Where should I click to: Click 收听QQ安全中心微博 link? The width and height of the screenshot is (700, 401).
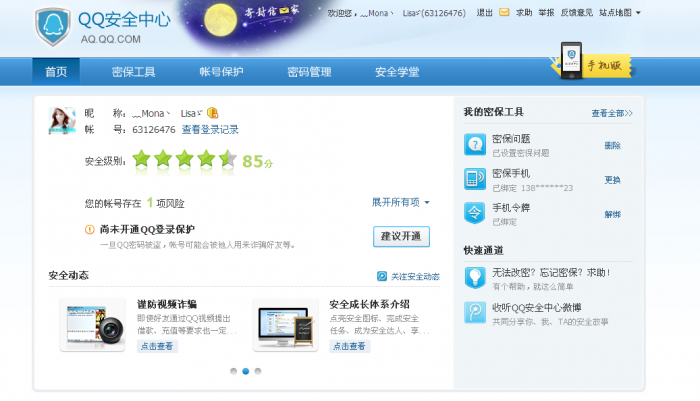[537, 308]
